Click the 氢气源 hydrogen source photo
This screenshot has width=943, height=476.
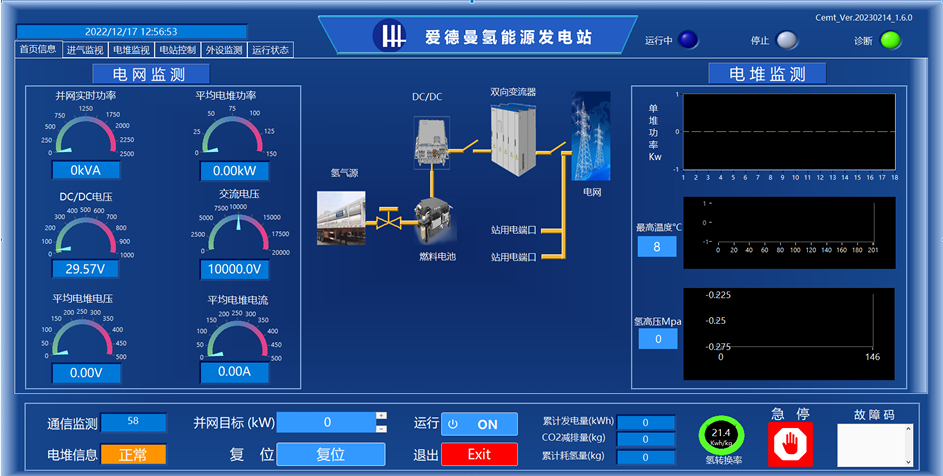(x=341, y=218)
